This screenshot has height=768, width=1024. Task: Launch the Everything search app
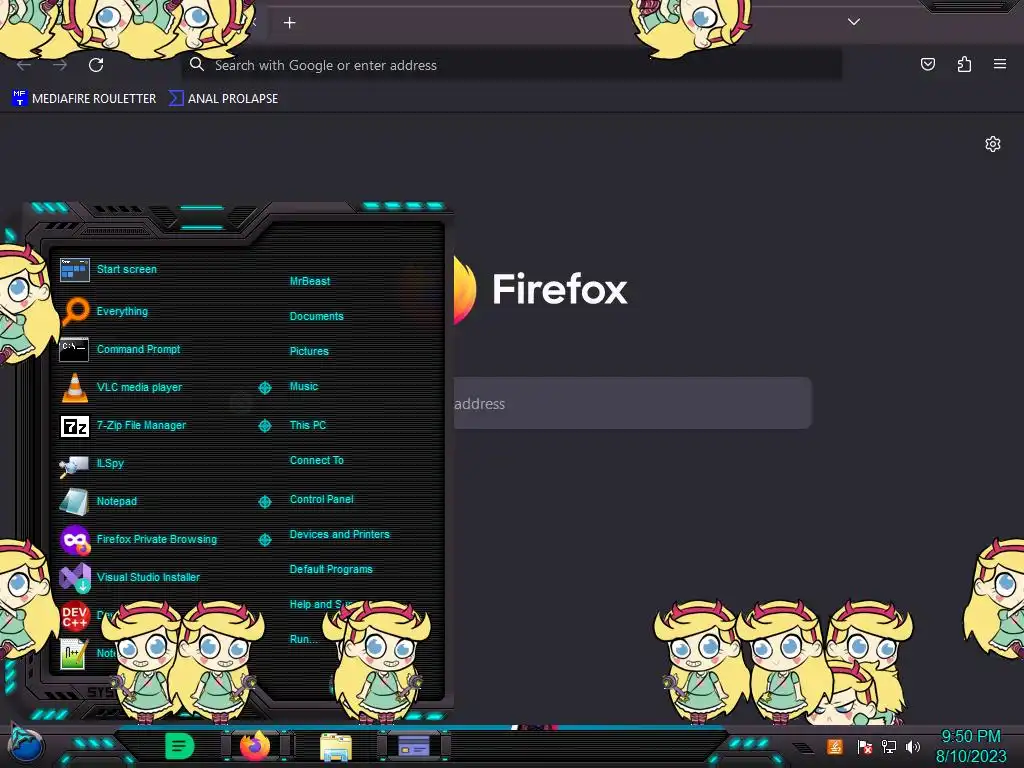[x=74, y=311]
